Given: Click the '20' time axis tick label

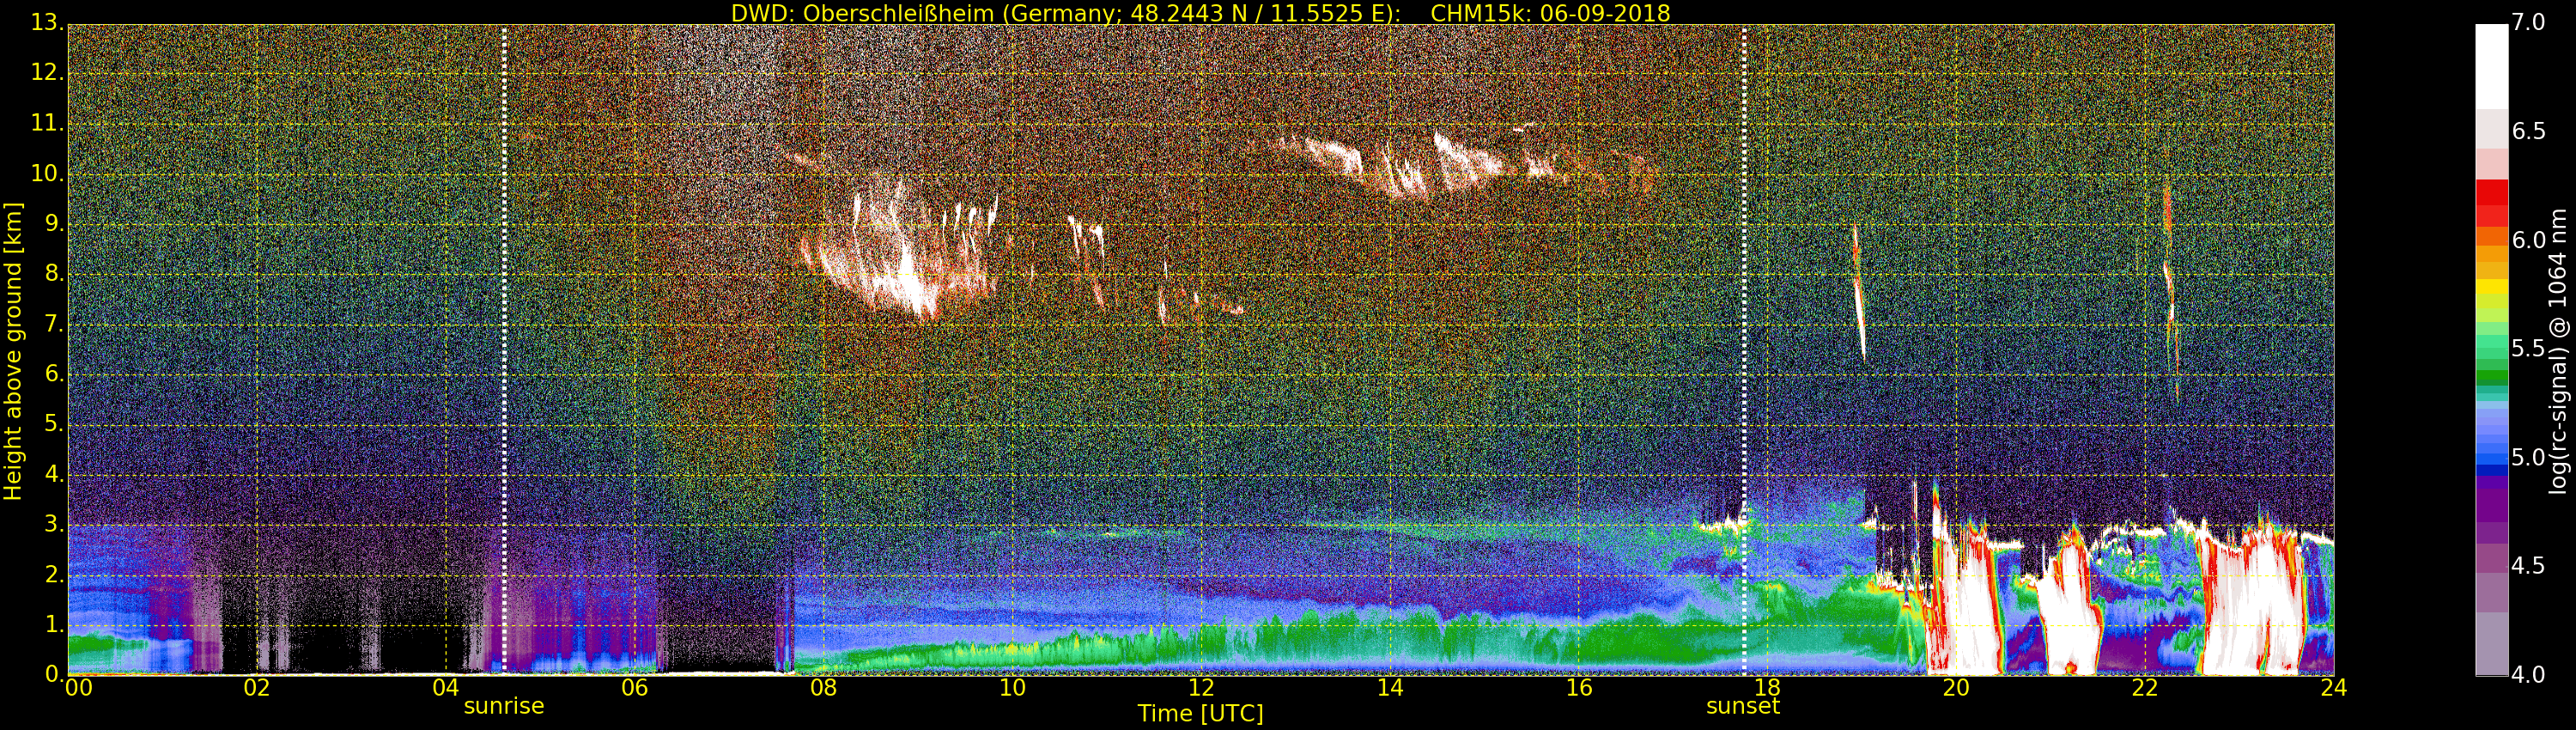Looking at the screenshot, I should tap(1956, 687).
